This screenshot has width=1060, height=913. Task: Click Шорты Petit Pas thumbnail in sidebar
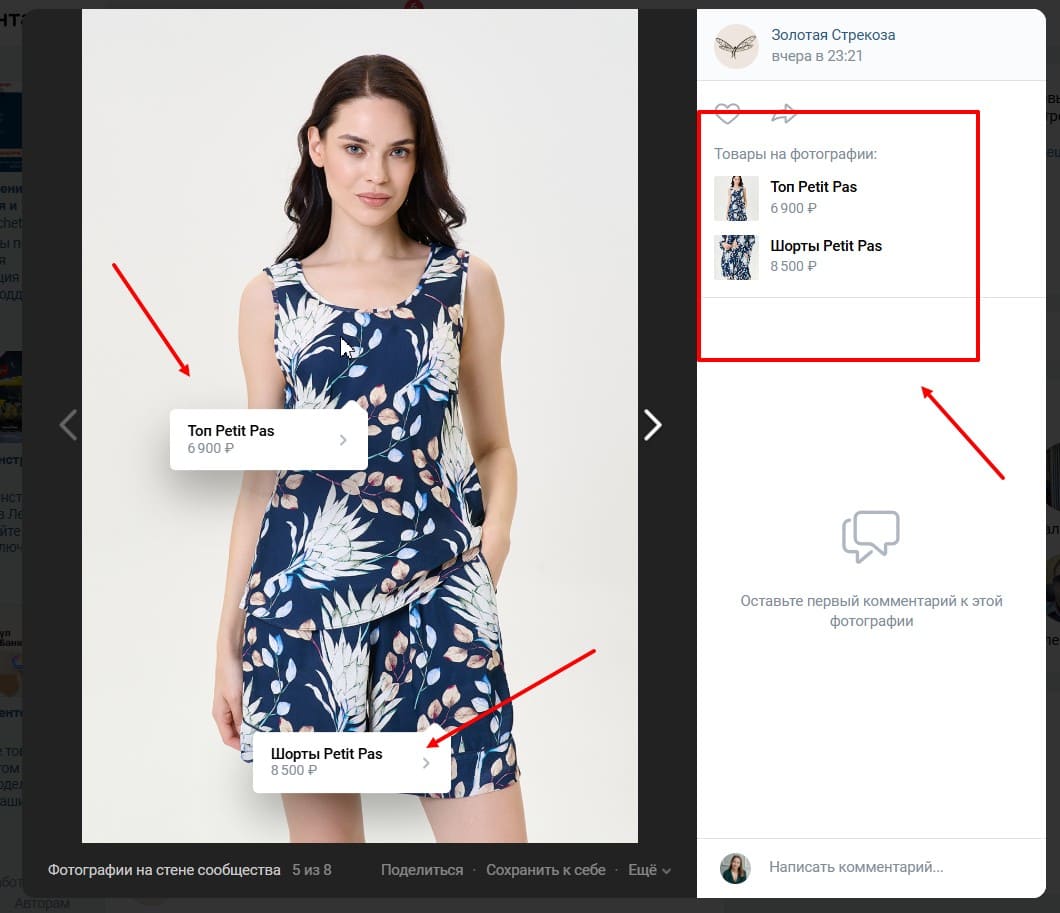pos(736,257)
